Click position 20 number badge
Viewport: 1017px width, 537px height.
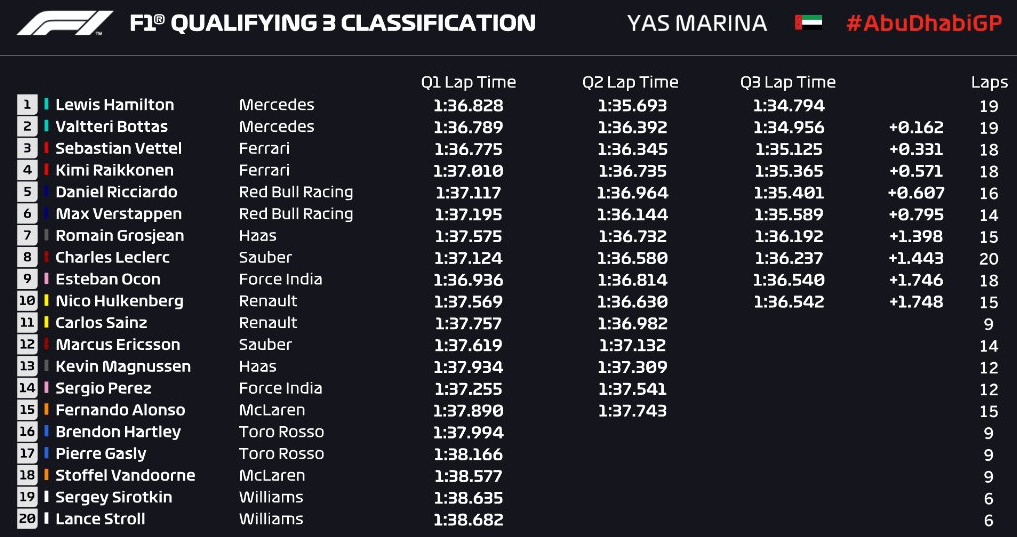coord(27,519)
